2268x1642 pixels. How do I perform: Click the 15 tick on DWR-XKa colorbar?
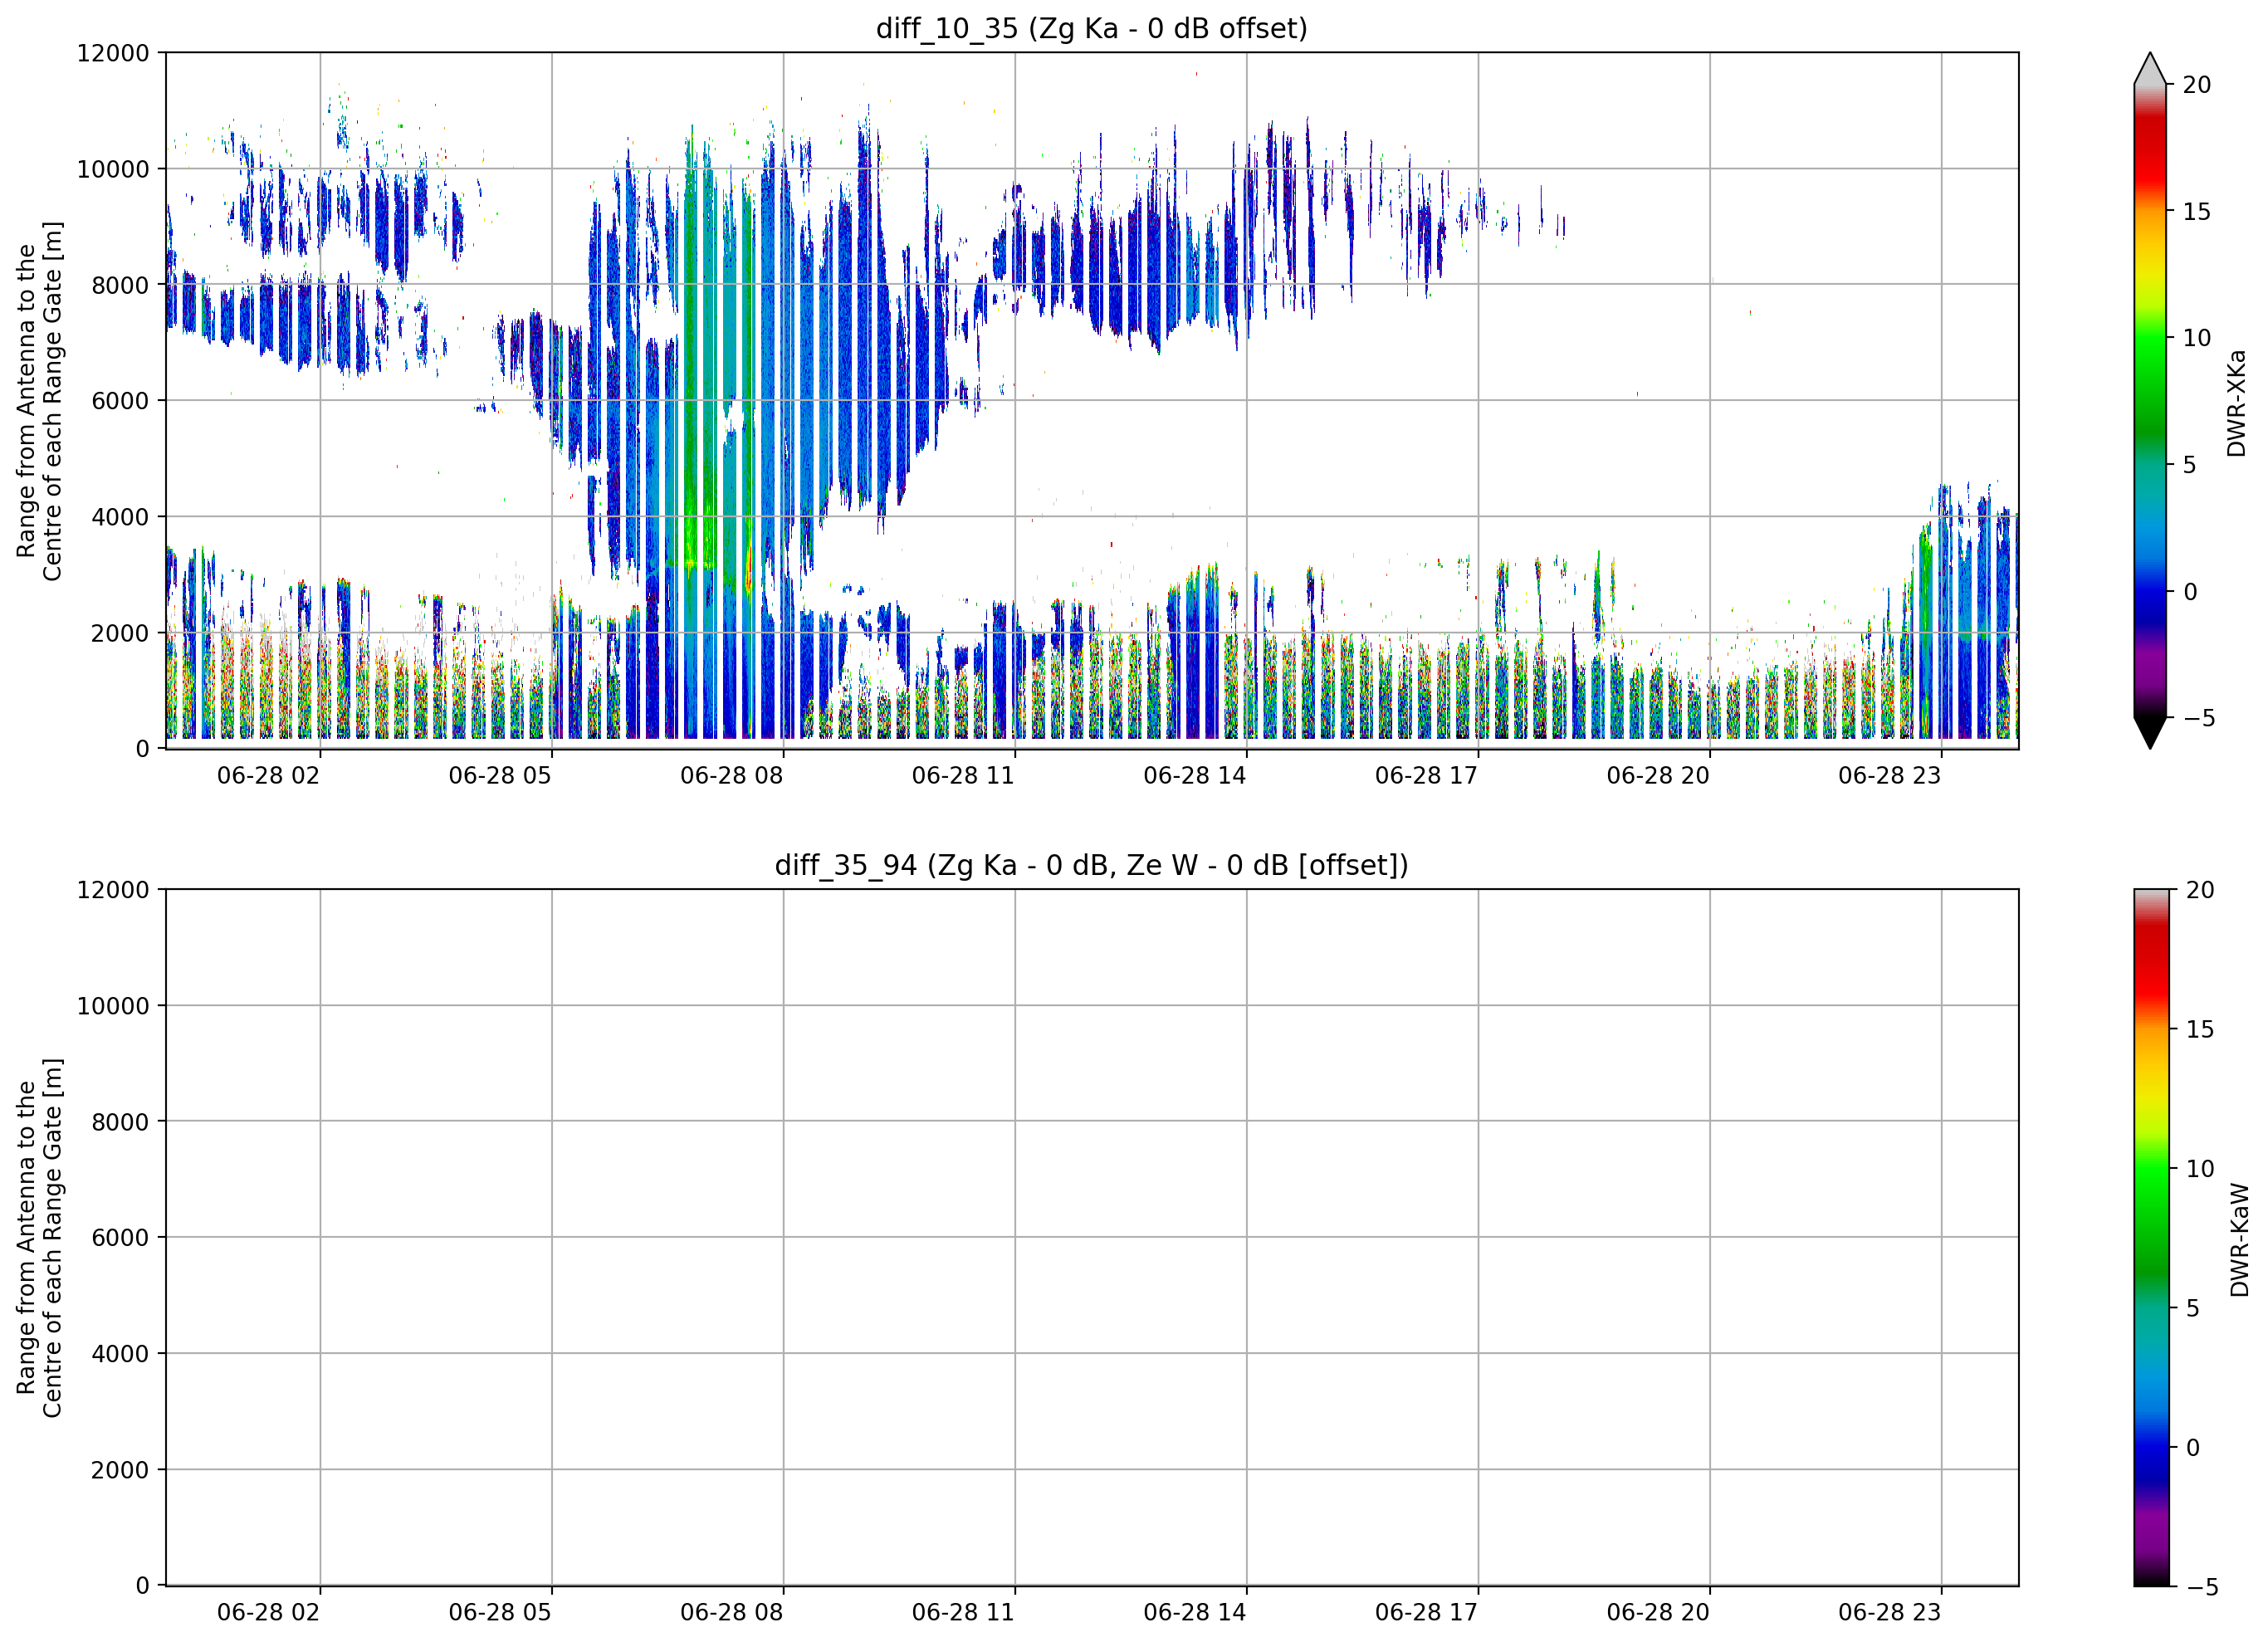tap(2196, 212)
